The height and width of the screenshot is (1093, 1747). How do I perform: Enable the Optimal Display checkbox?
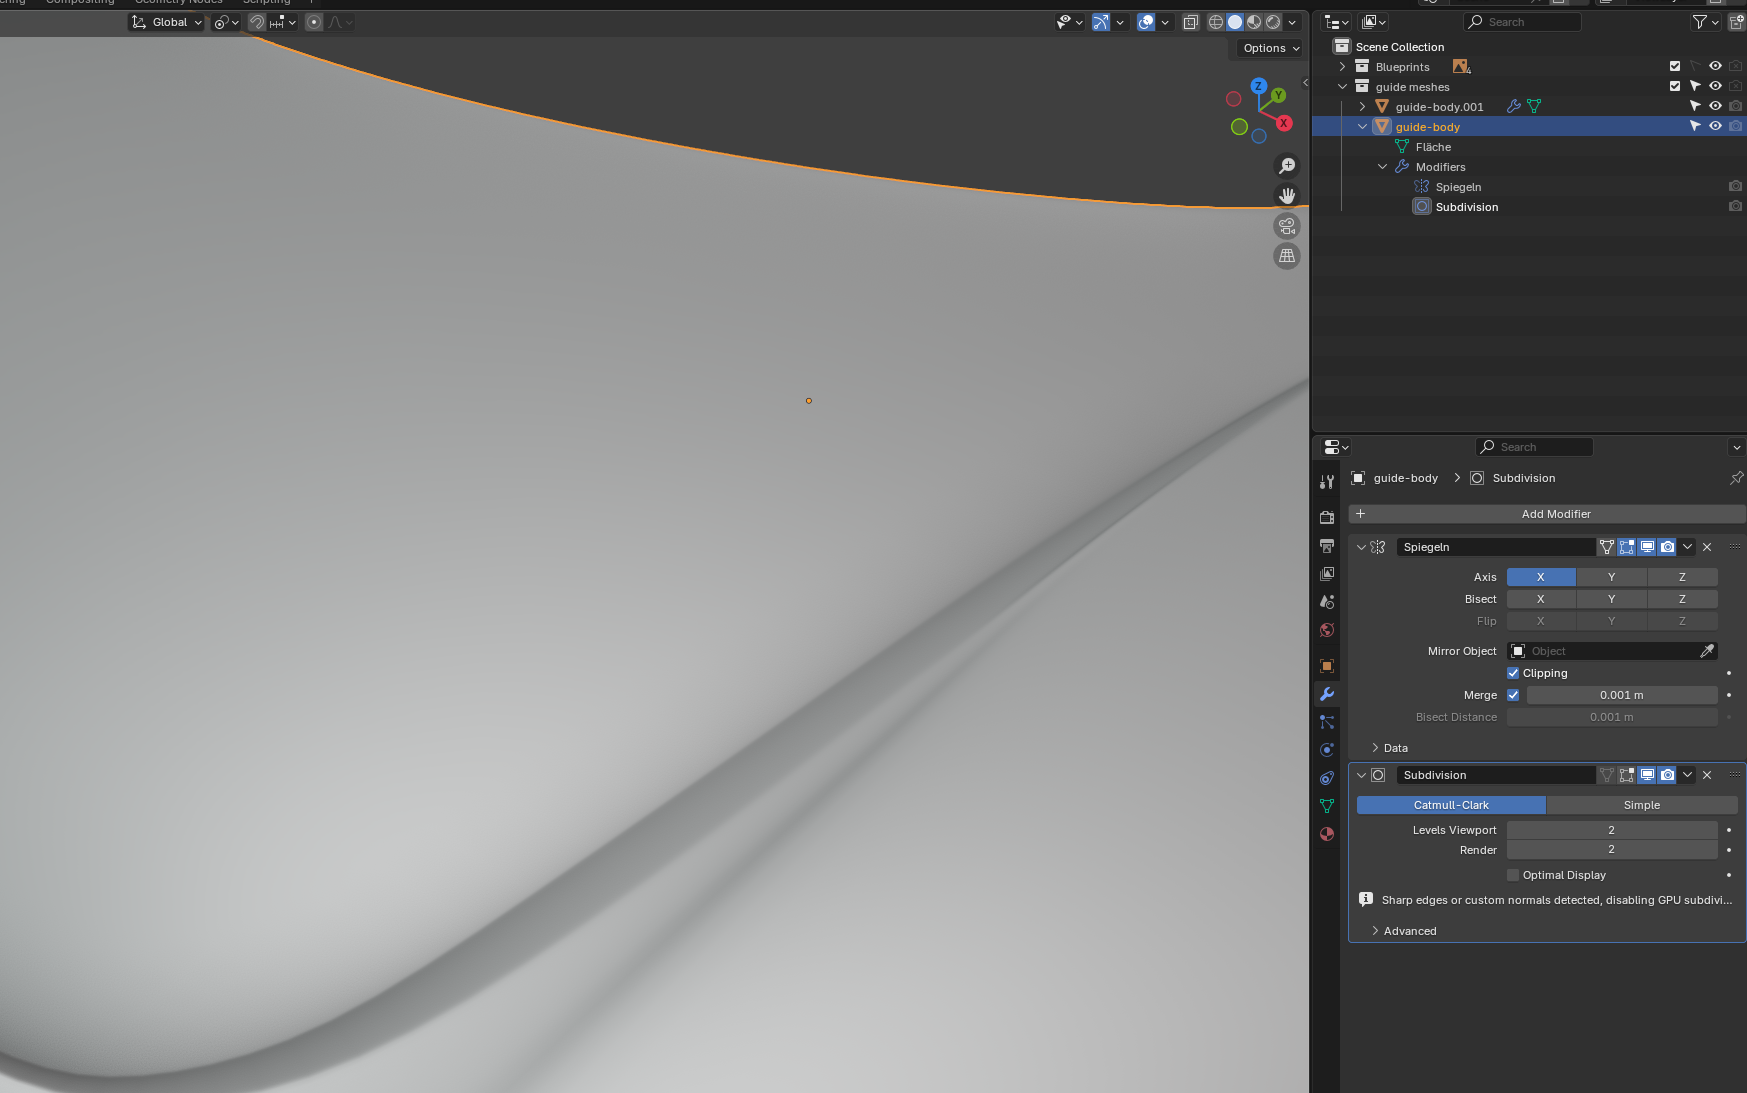[1513, 875]
